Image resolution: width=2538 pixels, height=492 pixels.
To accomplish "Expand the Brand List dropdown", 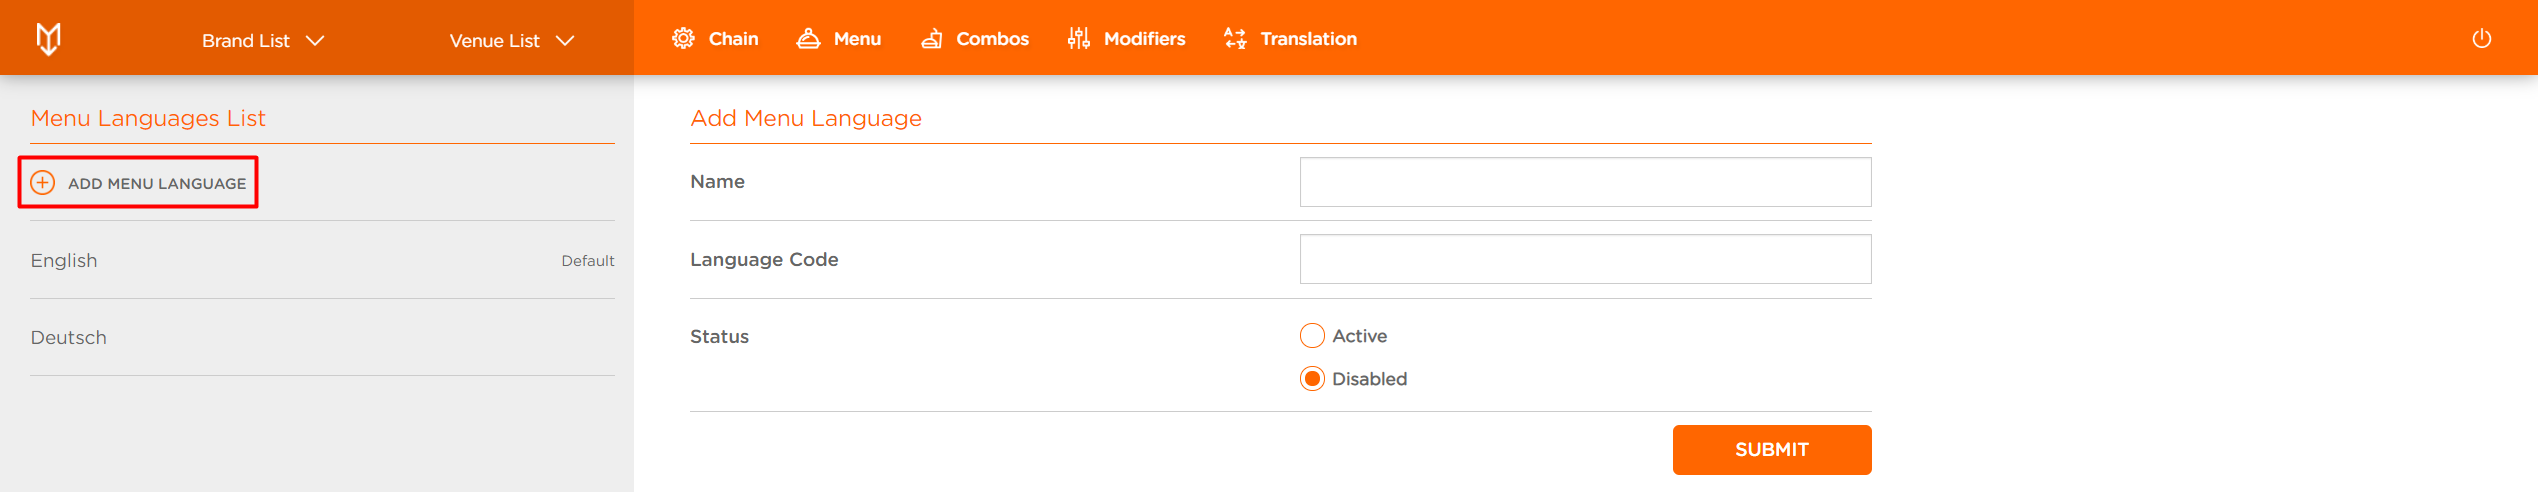I will 264,41.
